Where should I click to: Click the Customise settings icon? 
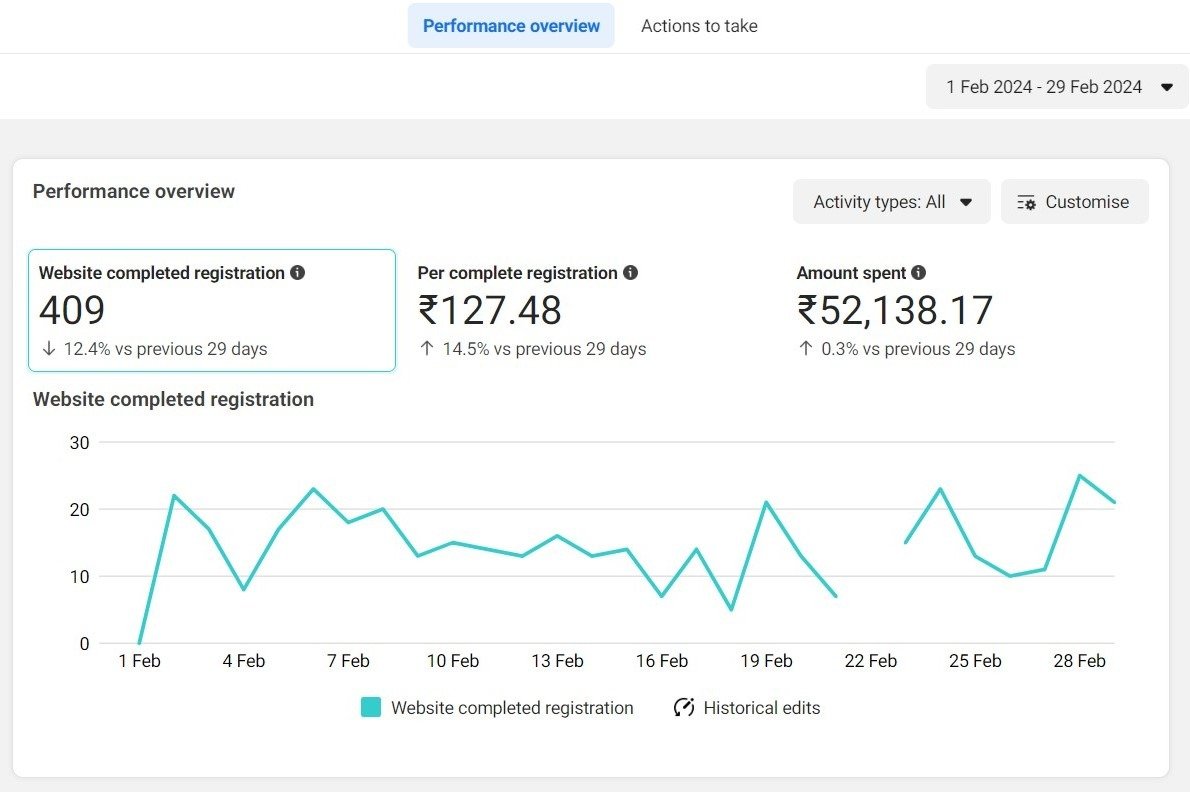(1027, 201)
